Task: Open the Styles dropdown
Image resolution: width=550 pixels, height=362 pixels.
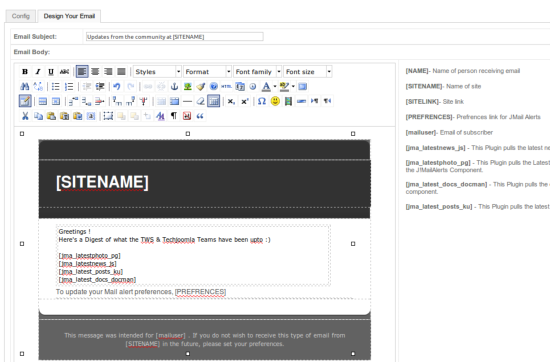Action: coord(157,72)
